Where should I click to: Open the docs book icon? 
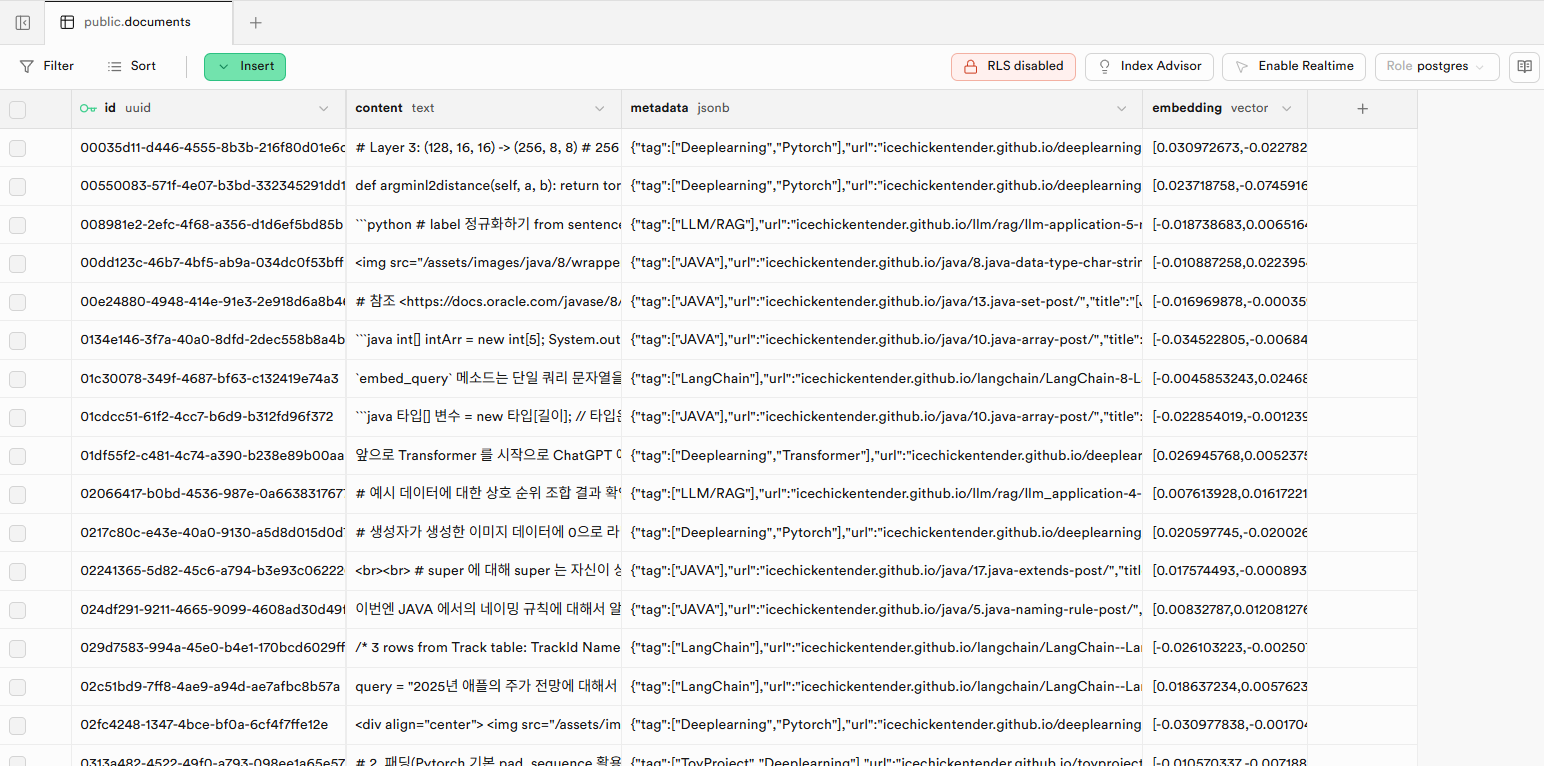(x=1524, y=67)
